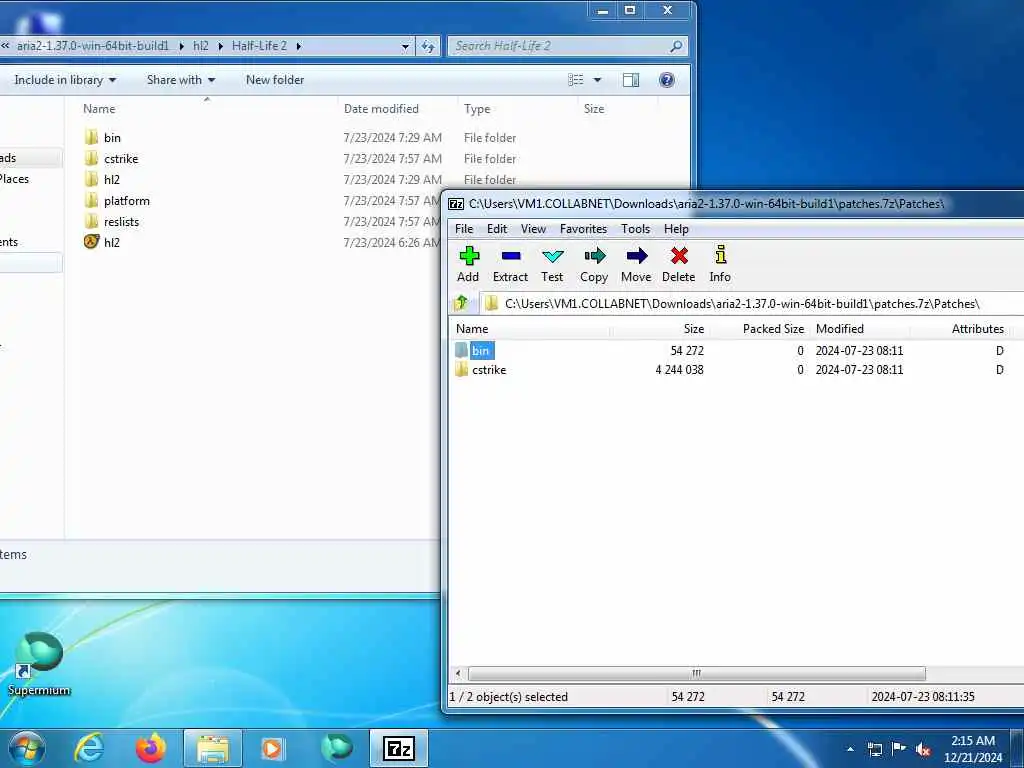Open the Help menu in 7-Zip
Viewport: 1024px width, 768px height.
click(x=676, y=229)
